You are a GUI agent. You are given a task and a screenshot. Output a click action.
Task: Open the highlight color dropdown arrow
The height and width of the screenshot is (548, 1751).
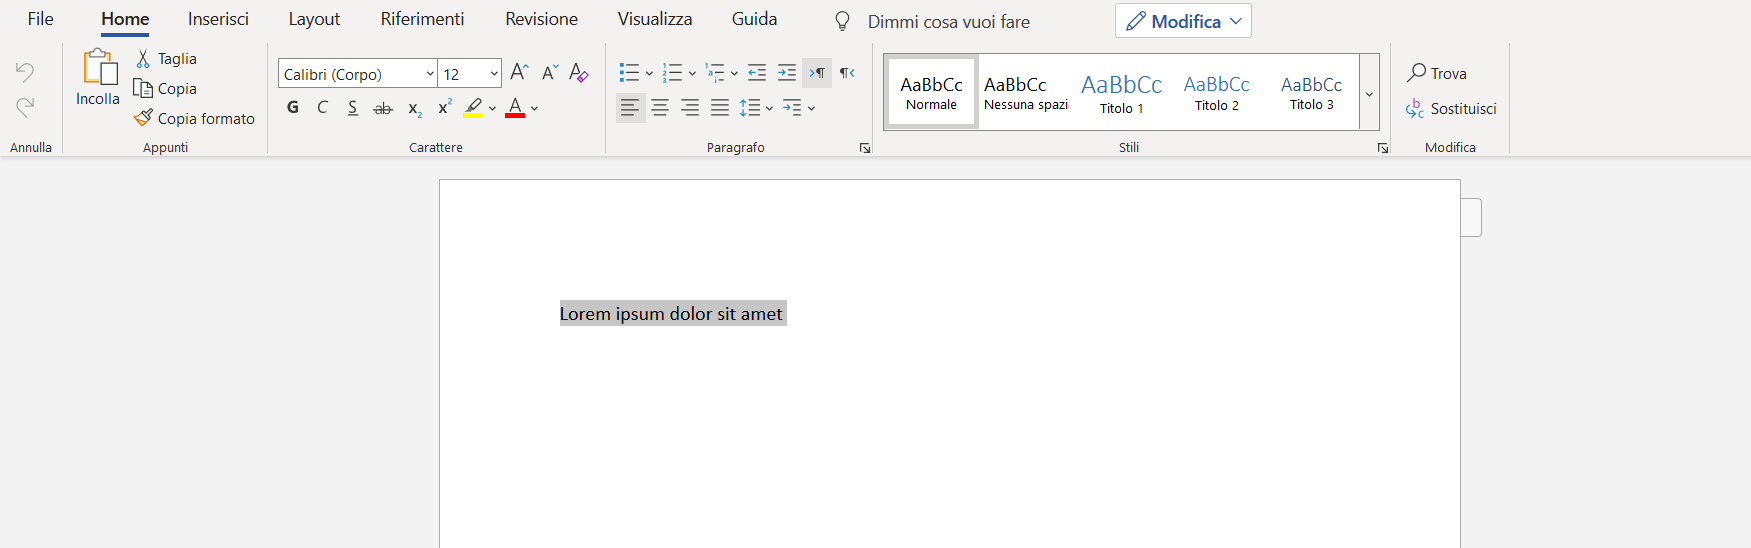point(492,108)
